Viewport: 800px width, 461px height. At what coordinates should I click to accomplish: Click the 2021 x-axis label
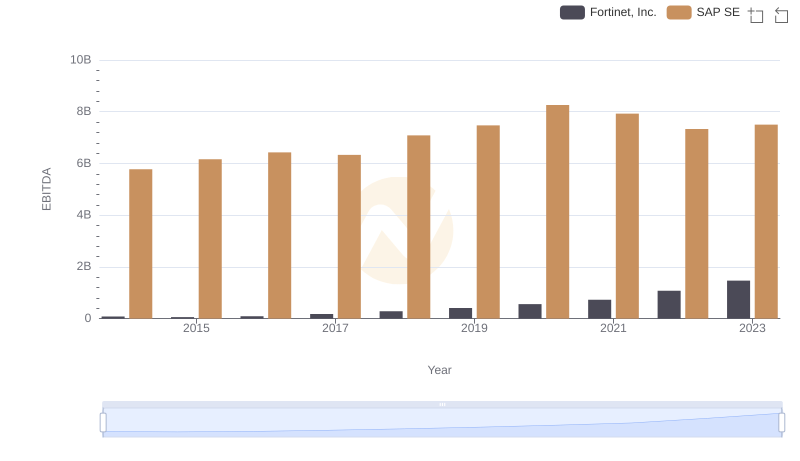613,328
